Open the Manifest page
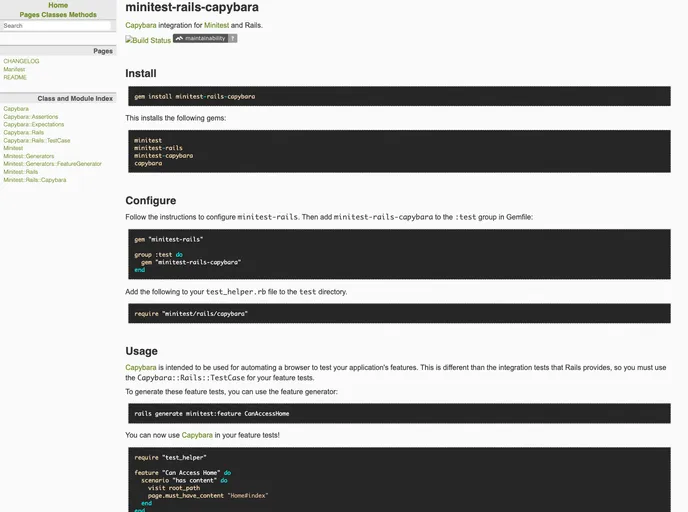Image resolution: width=688 pixels, height=512 pixels. click(x=14, y=69)
